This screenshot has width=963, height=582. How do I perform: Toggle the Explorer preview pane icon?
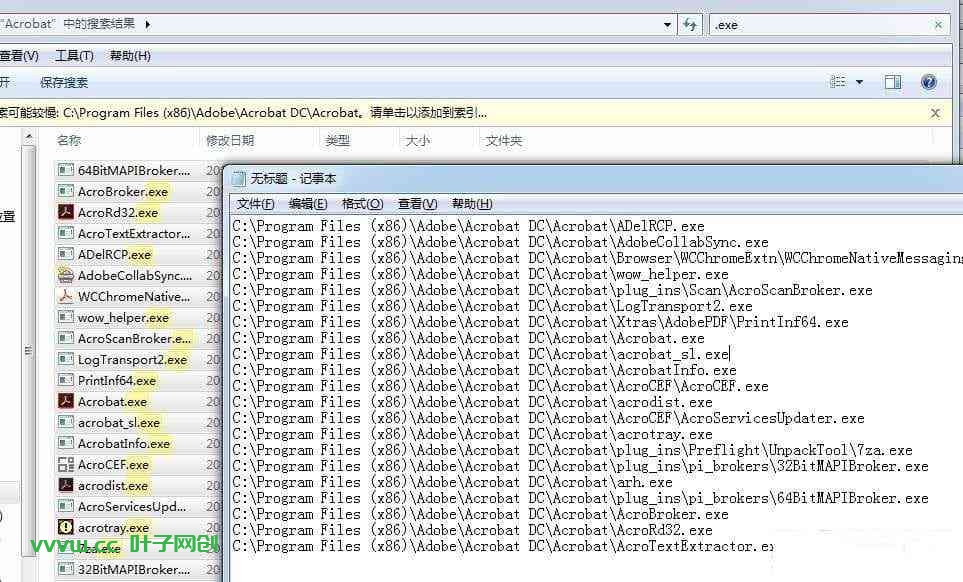click(x=892, y=82)
